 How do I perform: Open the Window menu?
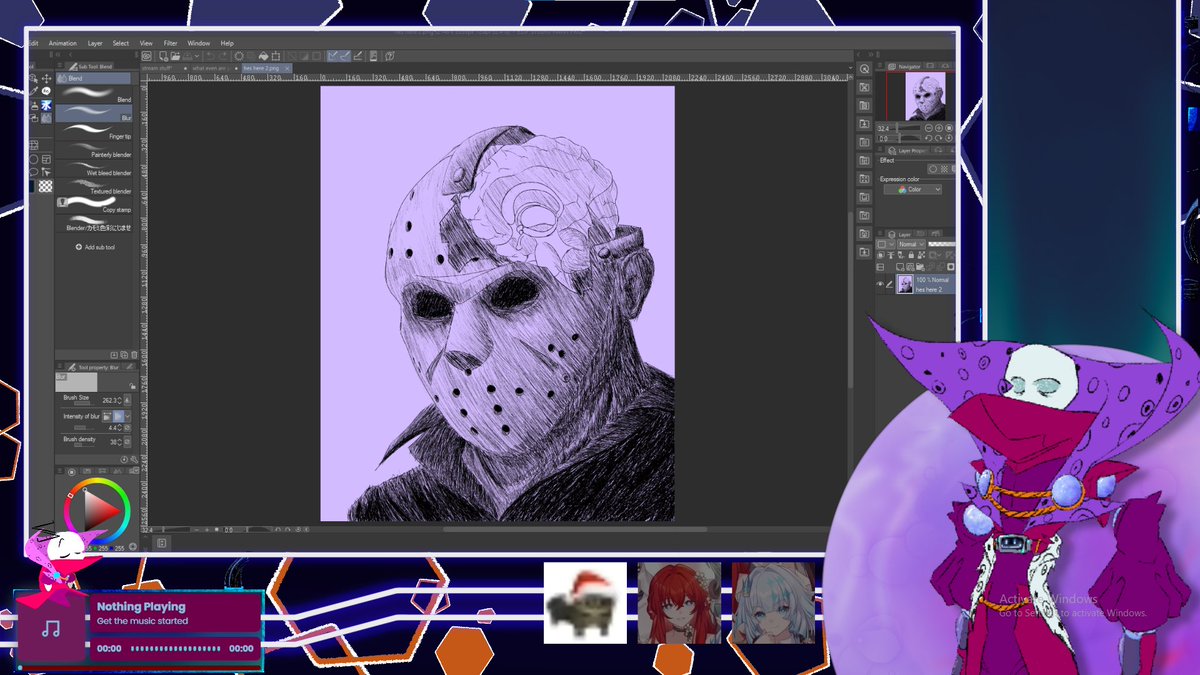click(x=199, y=43)
